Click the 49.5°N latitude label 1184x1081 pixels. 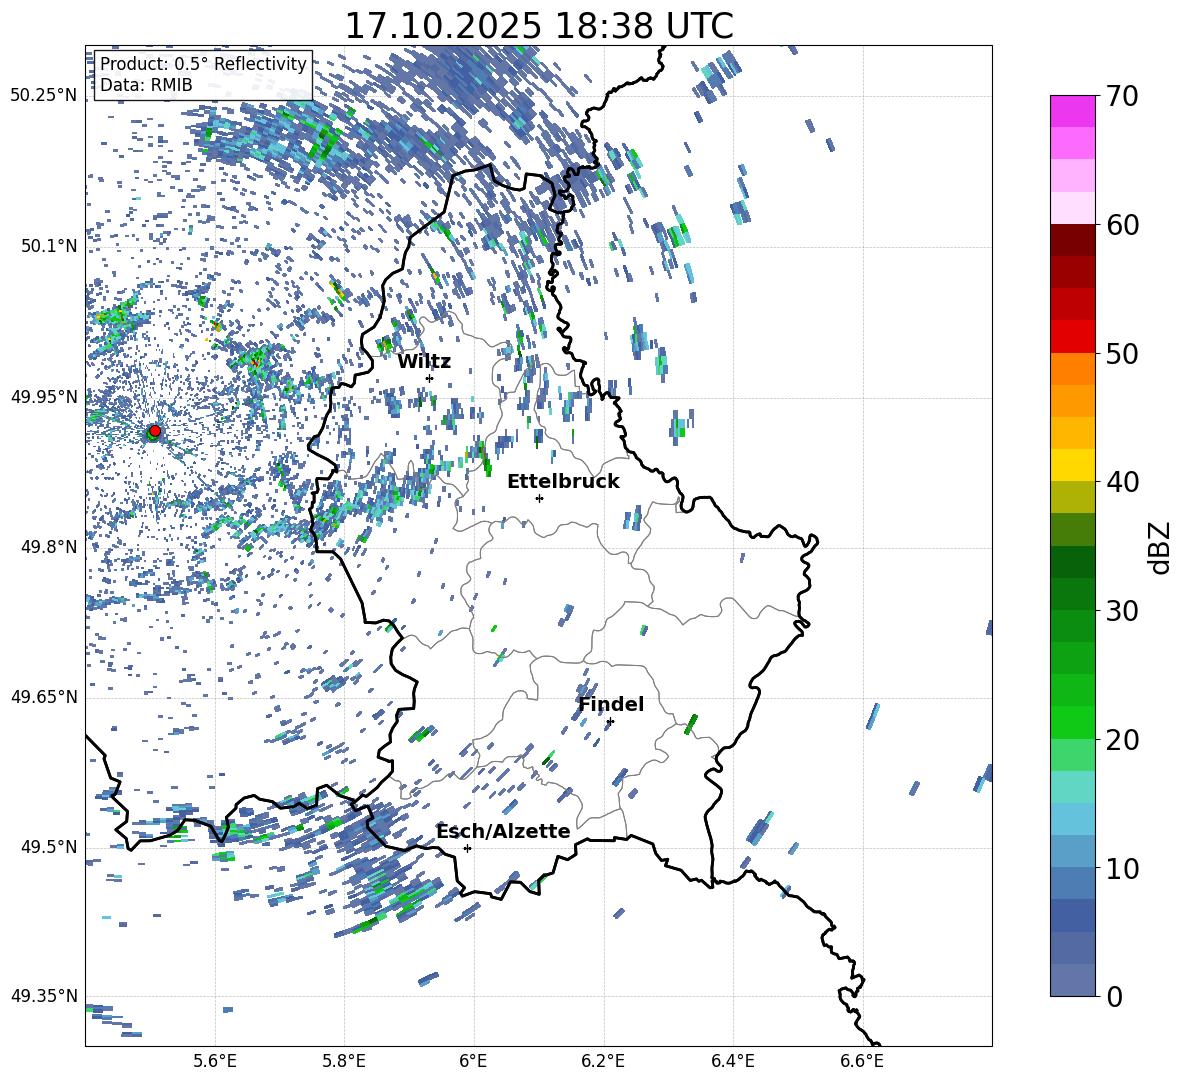pos(49,846)
